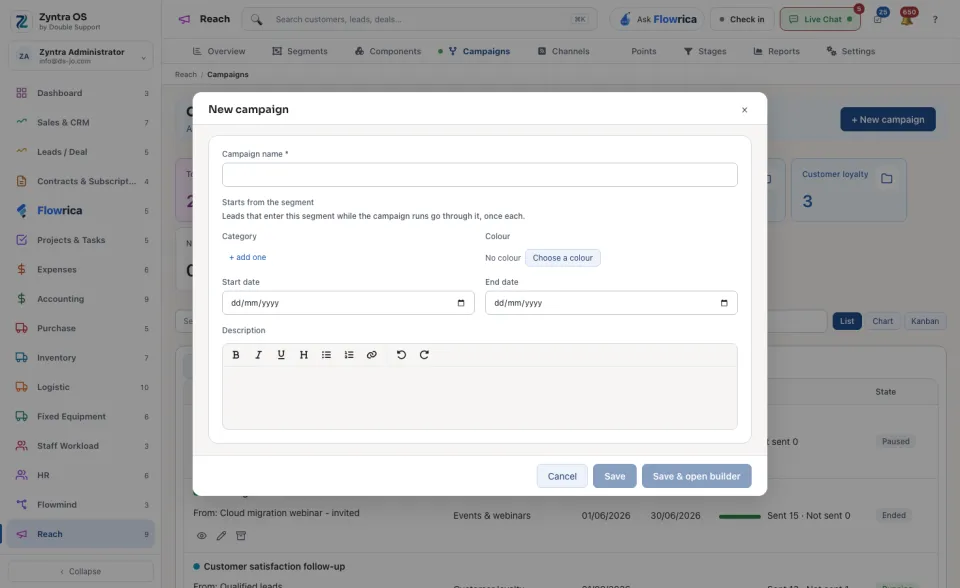Undo last edit in description editor

click(401, 355)
